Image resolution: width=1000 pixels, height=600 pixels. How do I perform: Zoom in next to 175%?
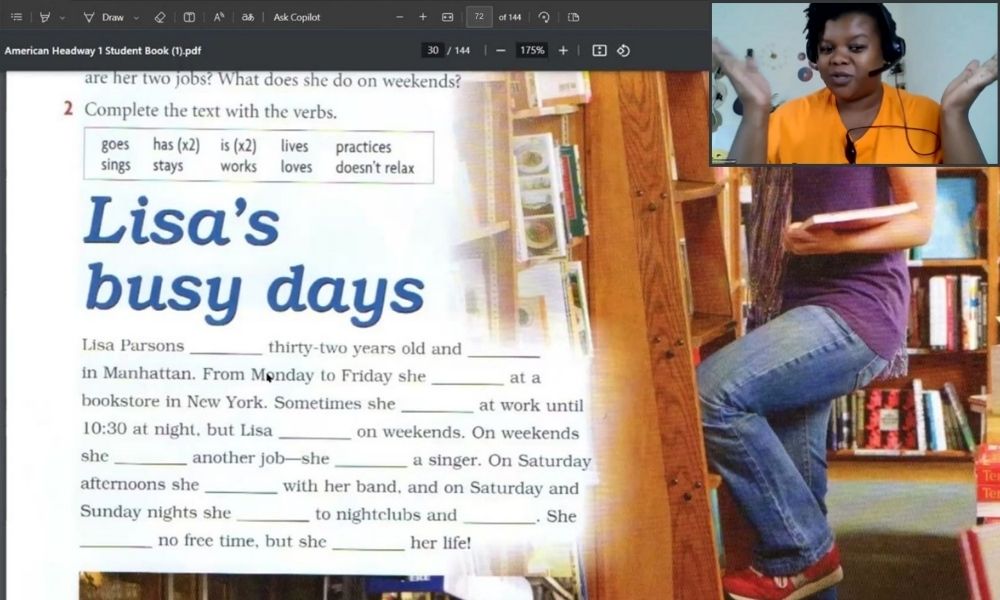[563, 50]
